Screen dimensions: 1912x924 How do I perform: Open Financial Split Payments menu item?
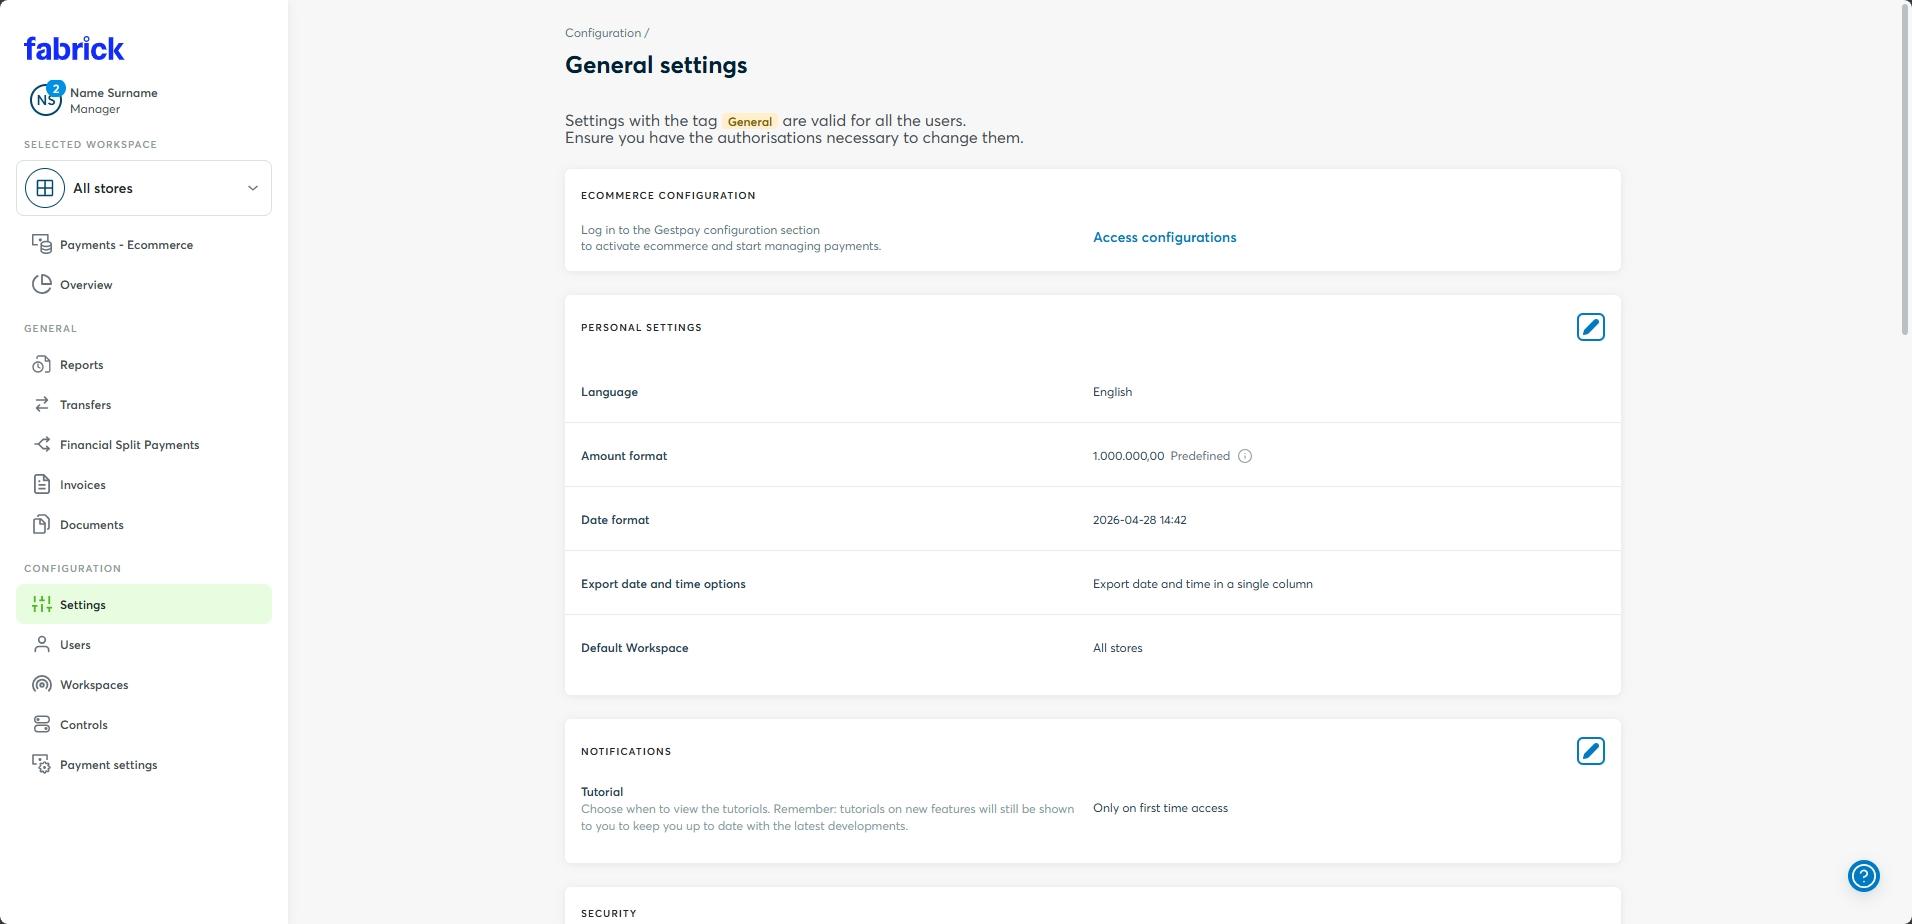[x=144, y=444]
